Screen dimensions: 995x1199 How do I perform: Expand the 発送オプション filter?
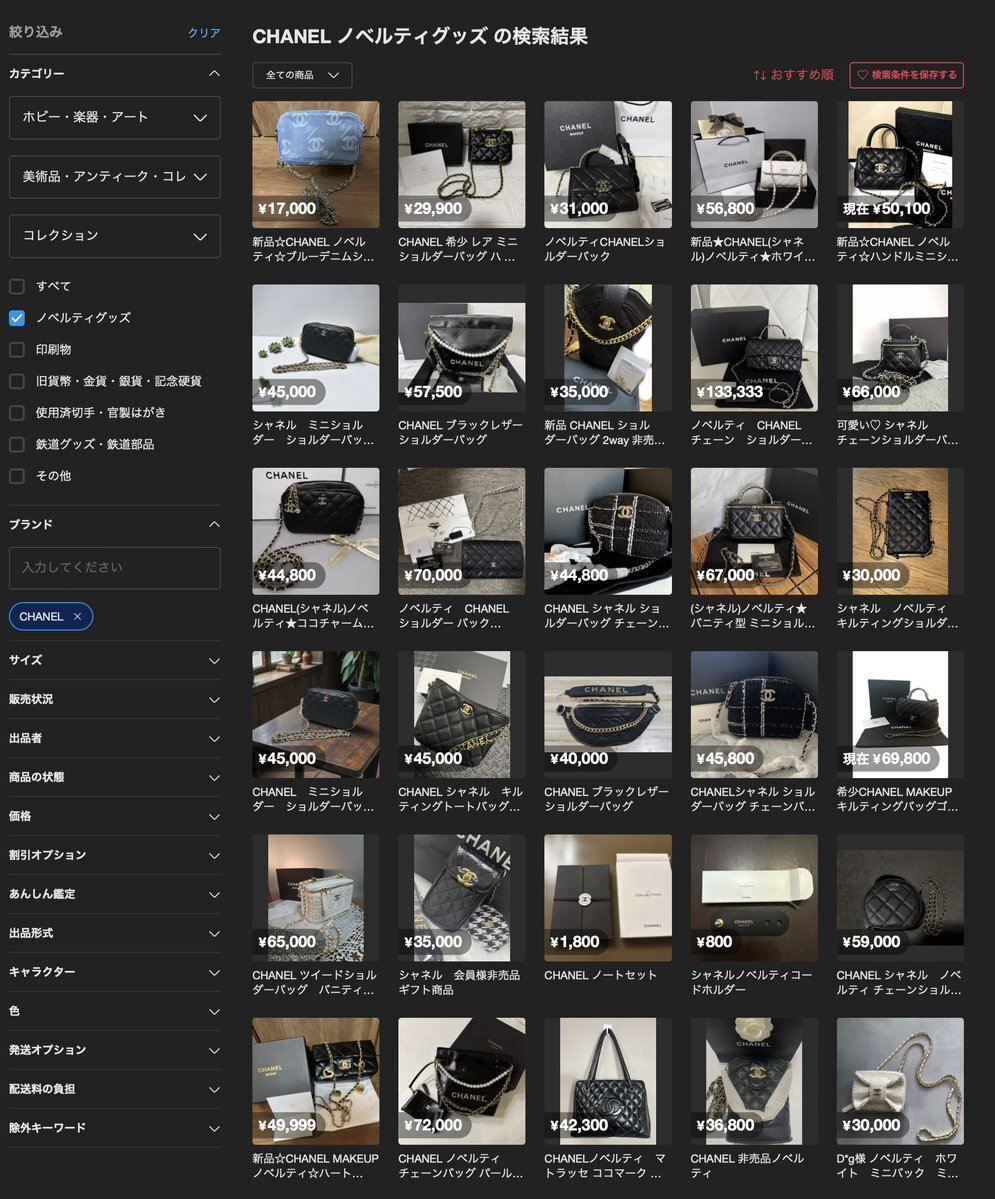[x=115, y=1050]
